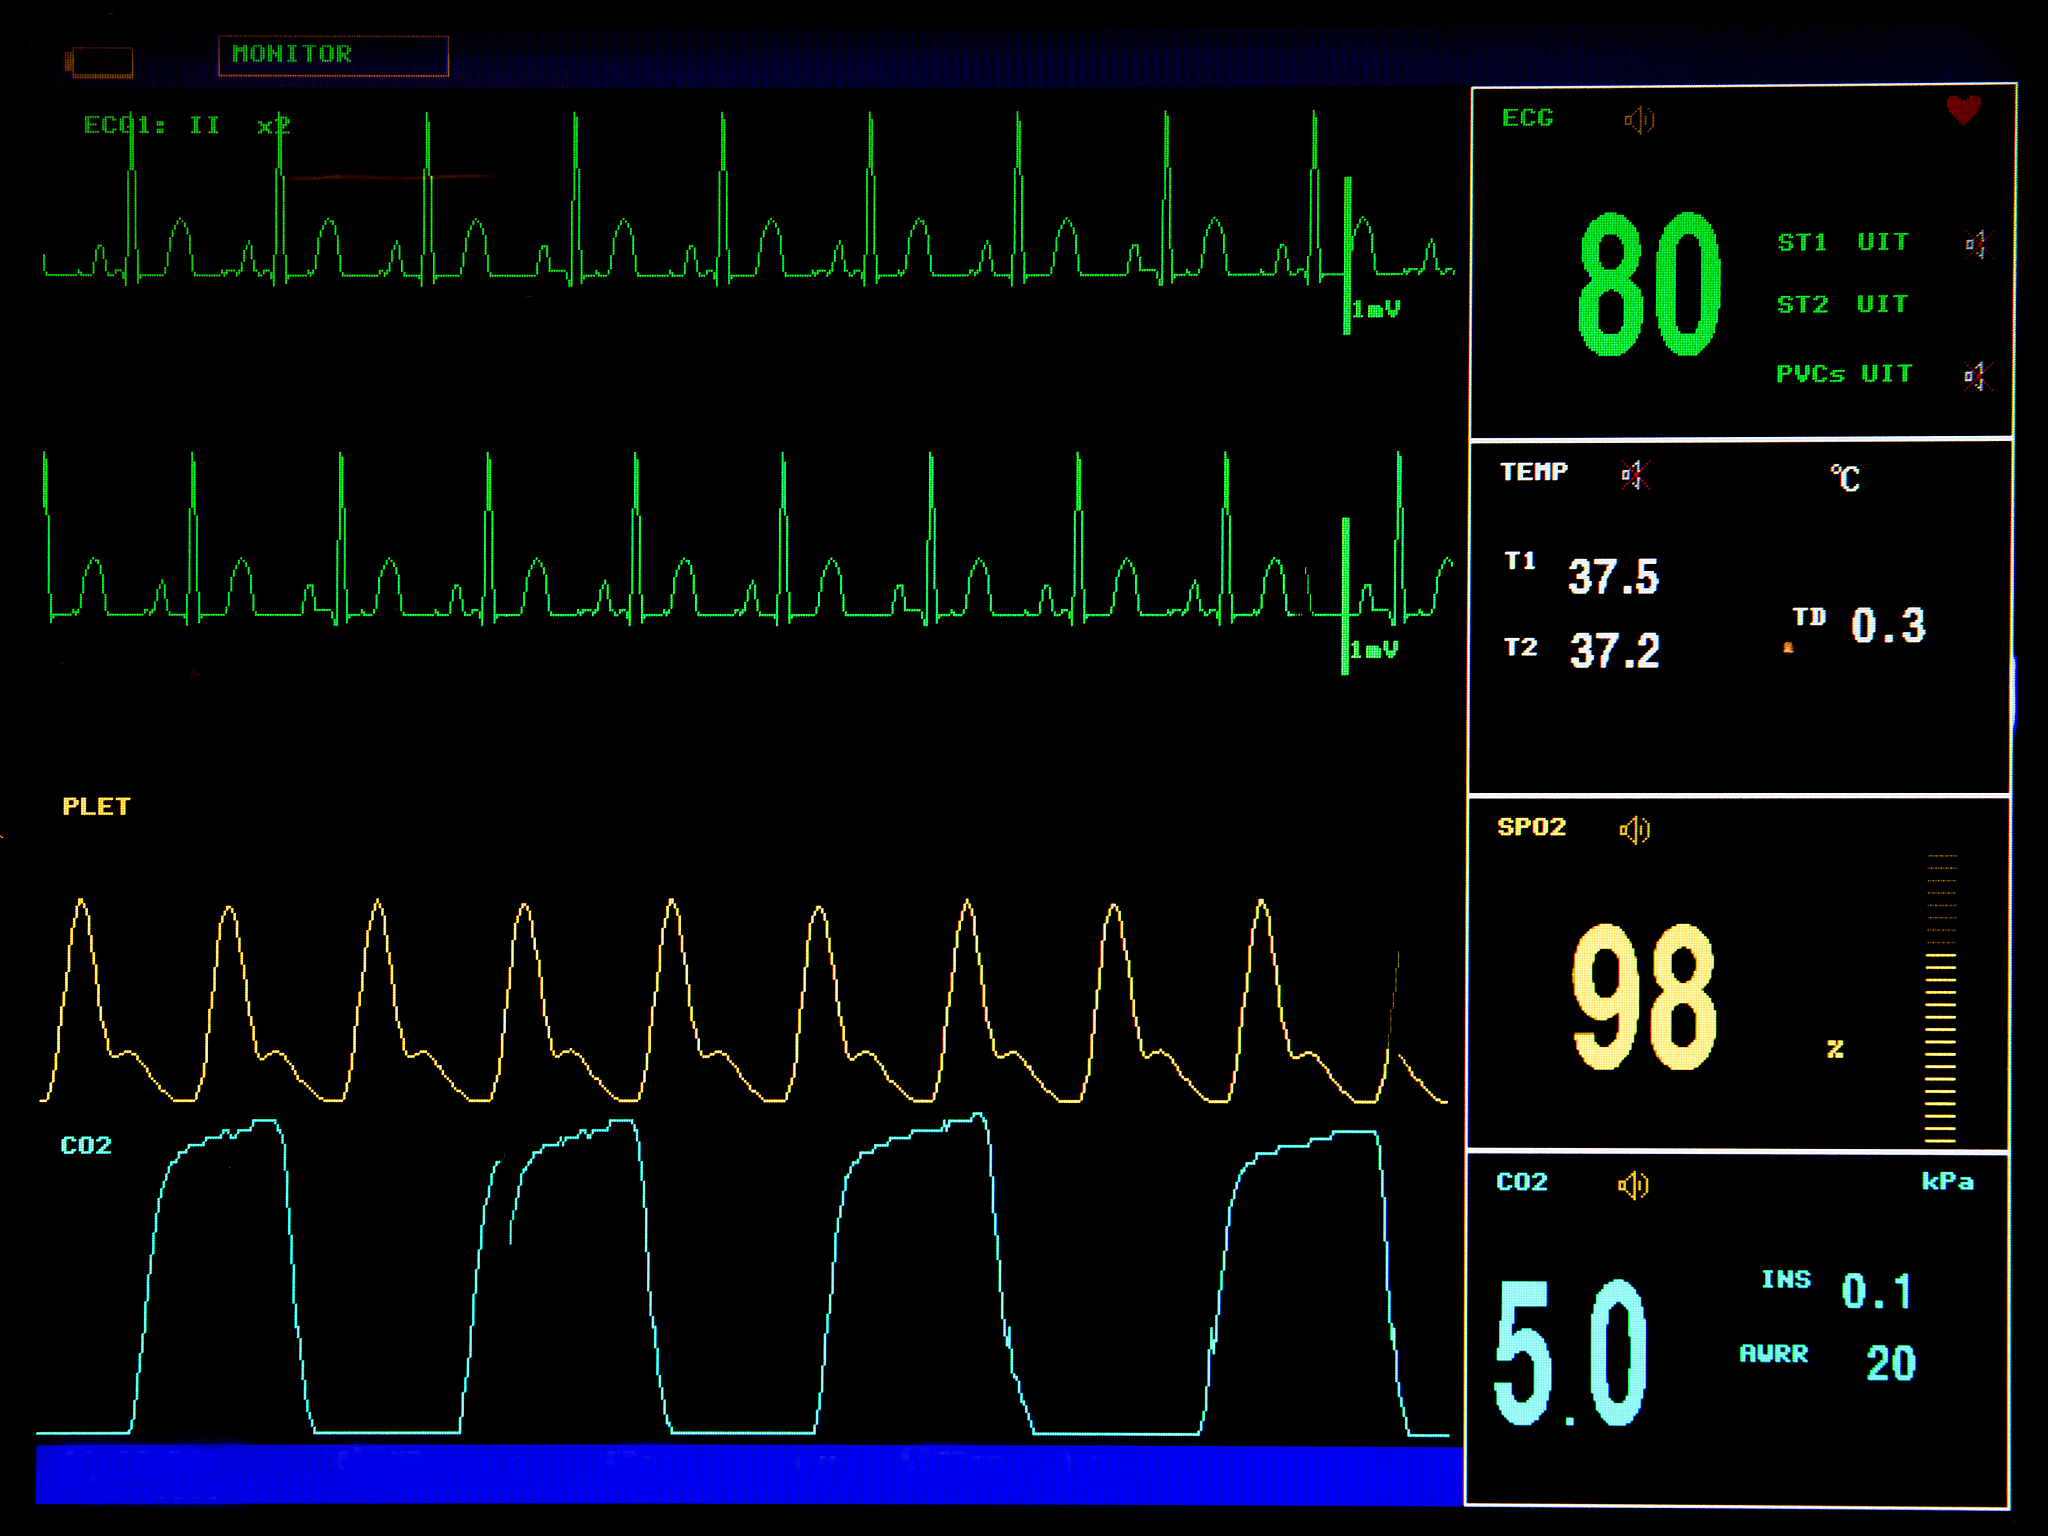Screen dimensions: 2048x1536
Task: Click the CO2 speaker icon
Action: click(x=1633, y=1185)
